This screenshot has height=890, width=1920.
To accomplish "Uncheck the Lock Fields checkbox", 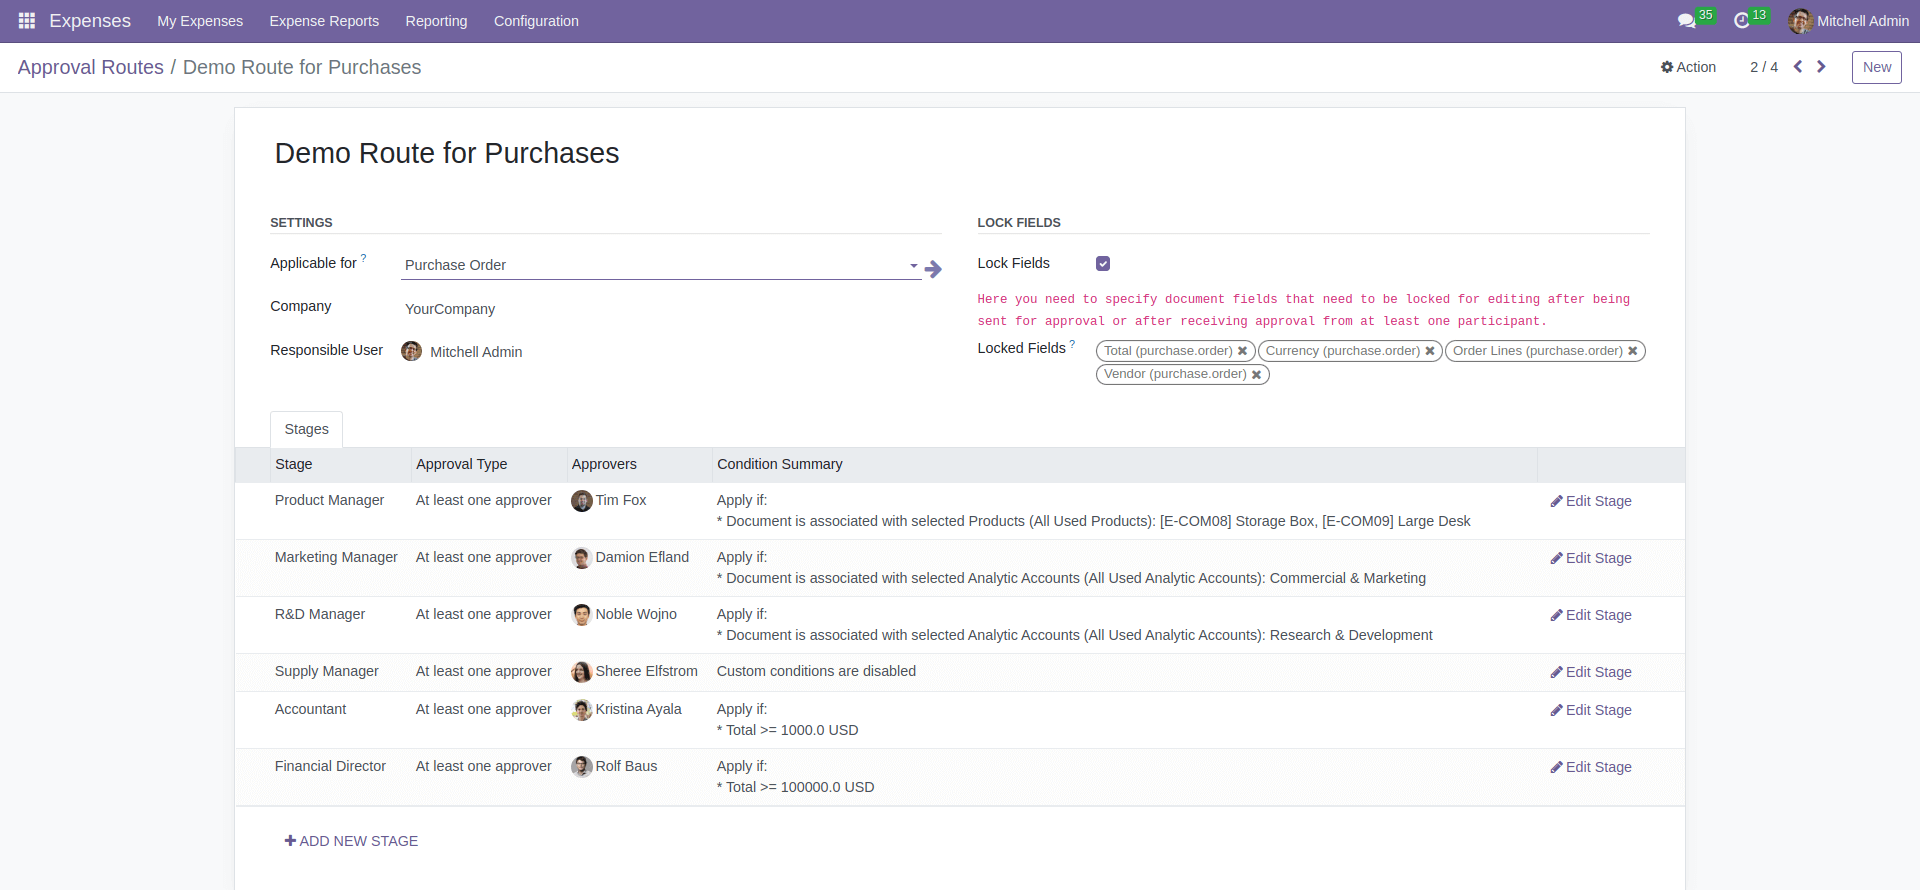I will [x=1103, y=264].
